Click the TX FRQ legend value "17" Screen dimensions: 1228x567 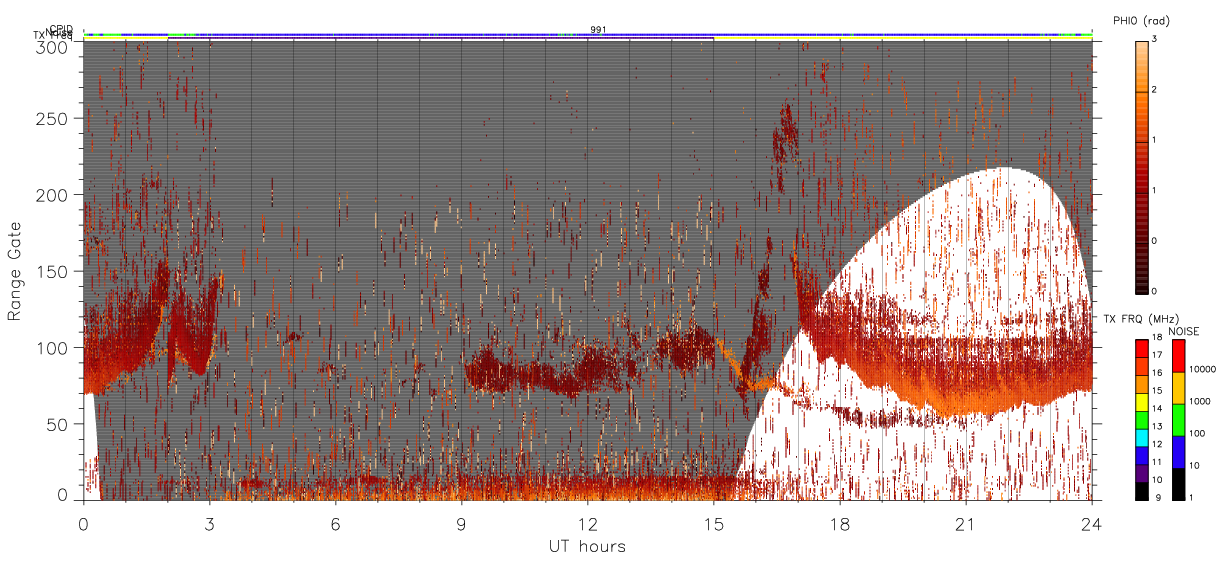point(1157,355)
